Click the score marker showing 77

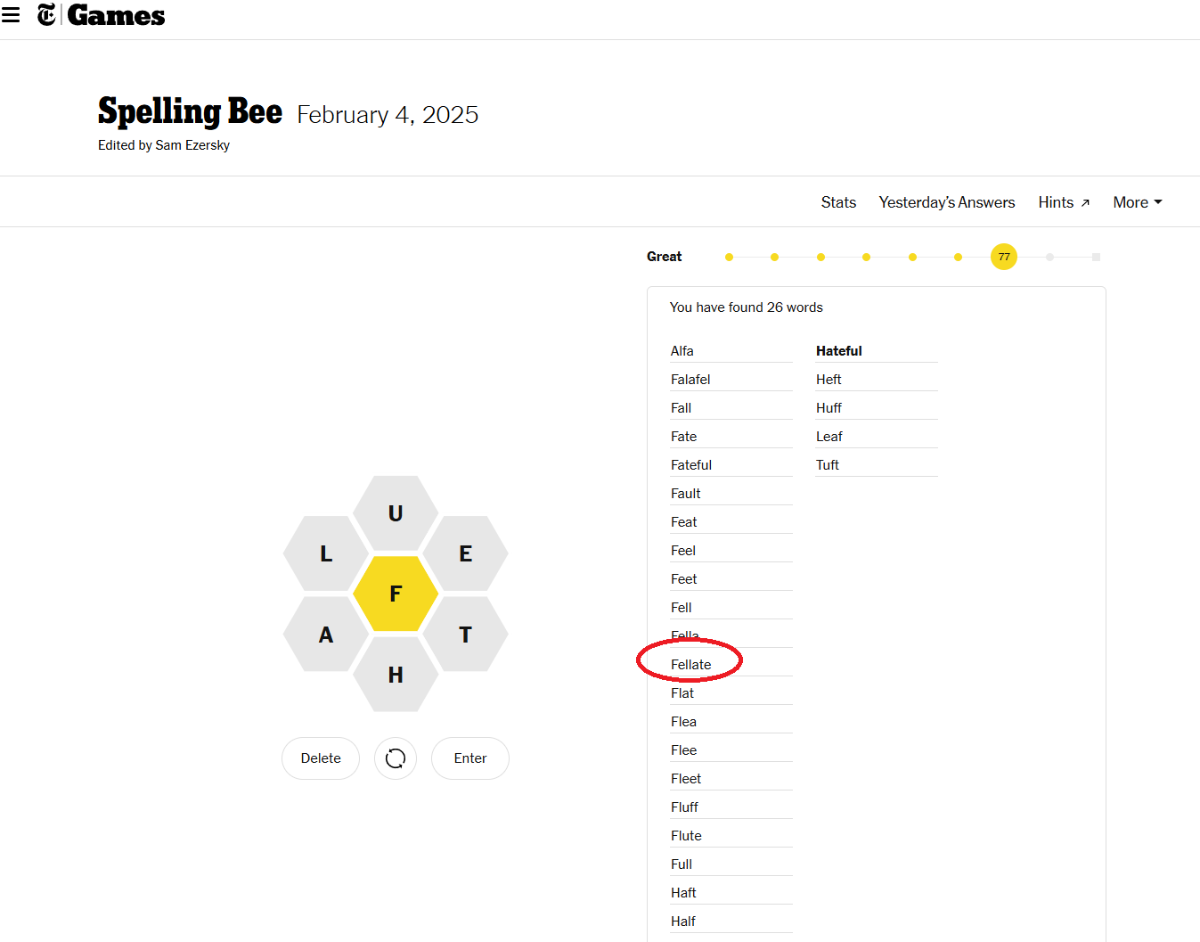coord(1004,257)
